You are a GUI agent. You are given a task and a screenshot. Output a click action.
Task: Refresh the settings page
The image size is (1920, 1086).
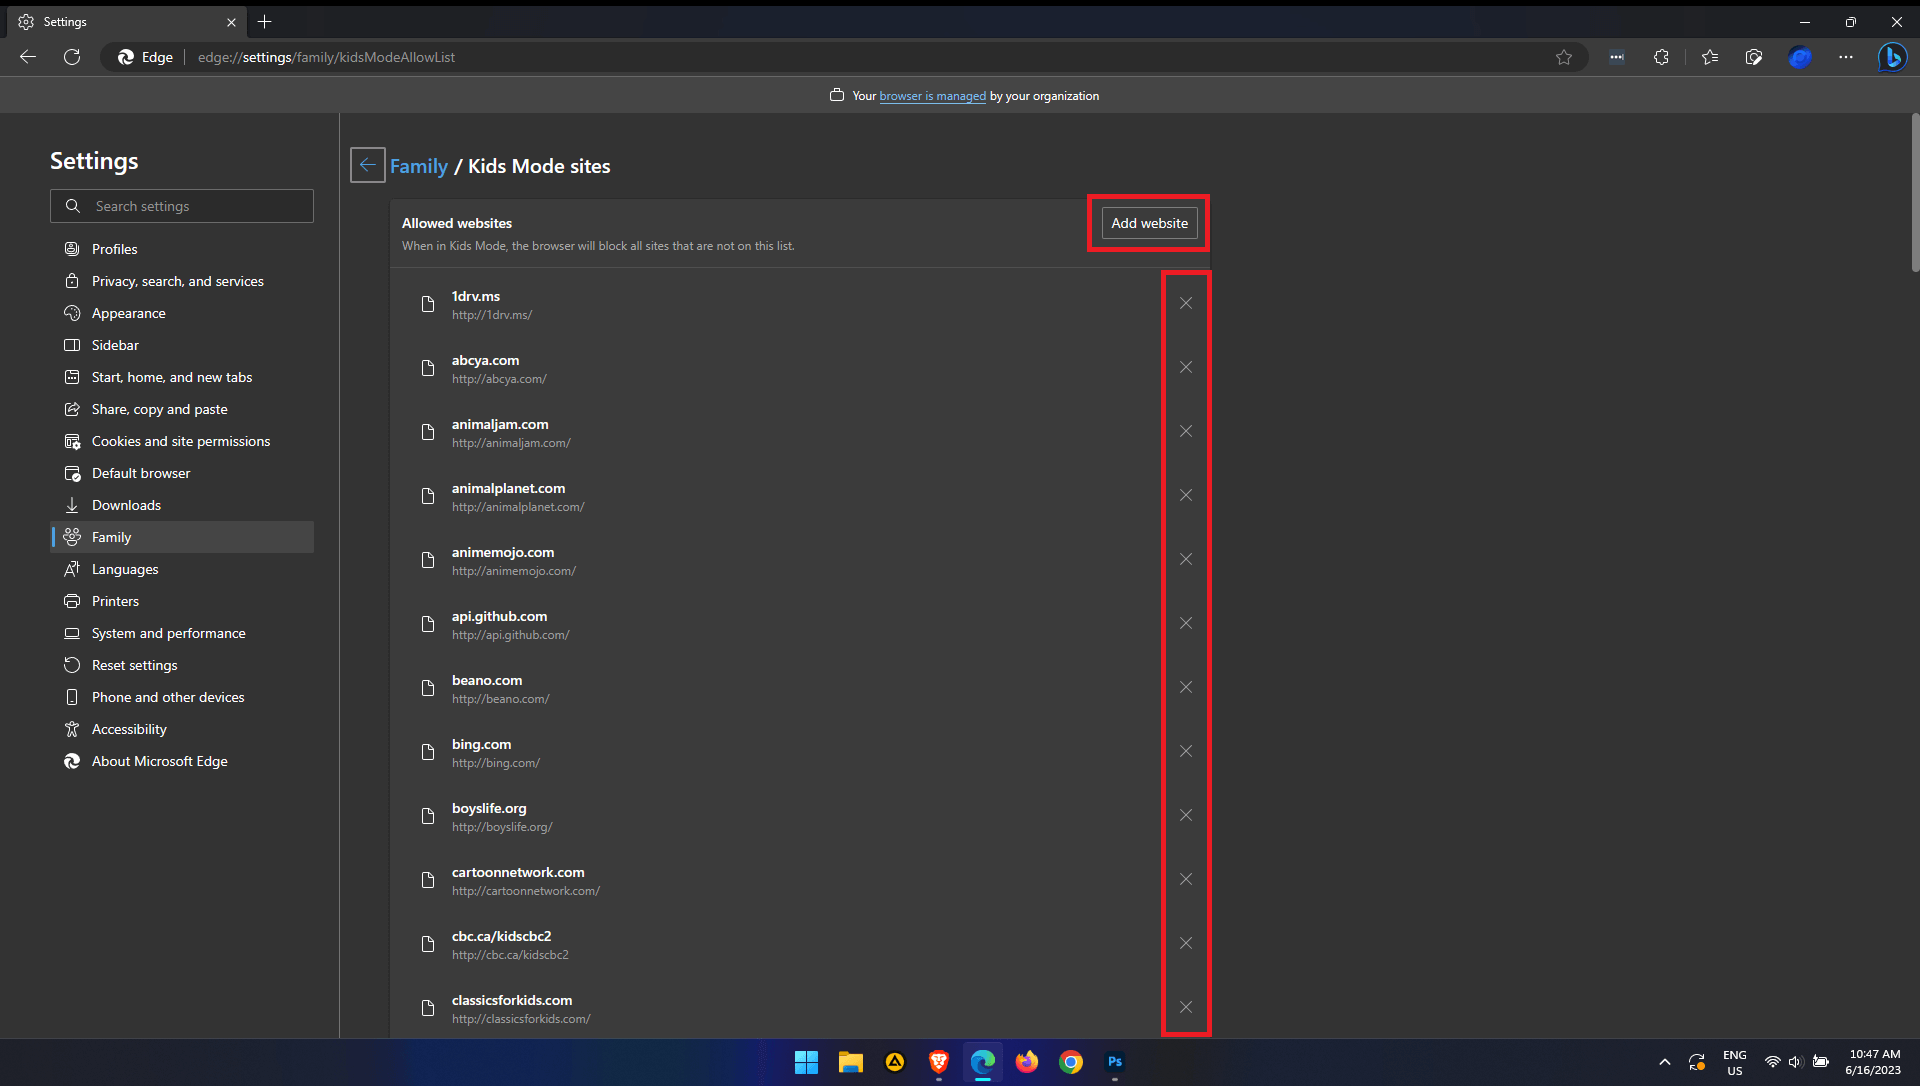(72, 57)
